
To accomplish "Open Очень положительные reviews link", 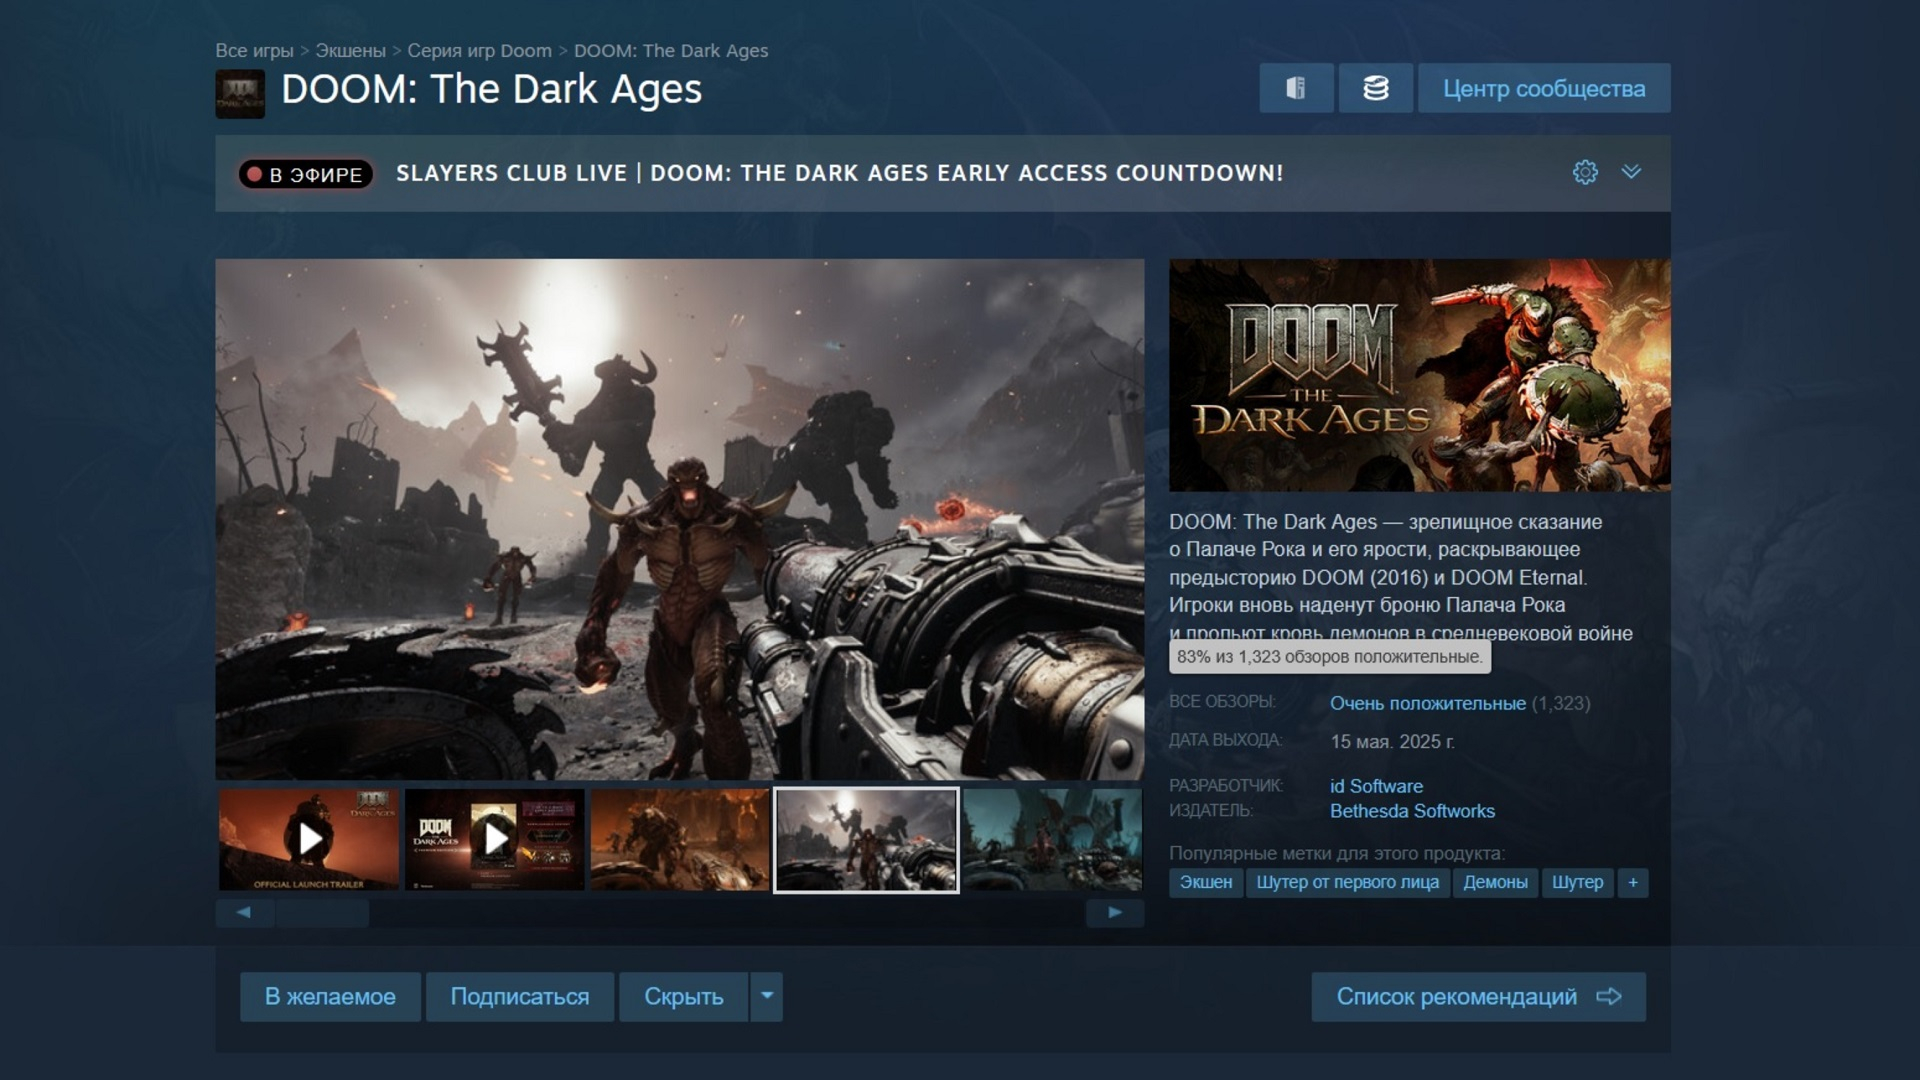I will click(1428, 703).
